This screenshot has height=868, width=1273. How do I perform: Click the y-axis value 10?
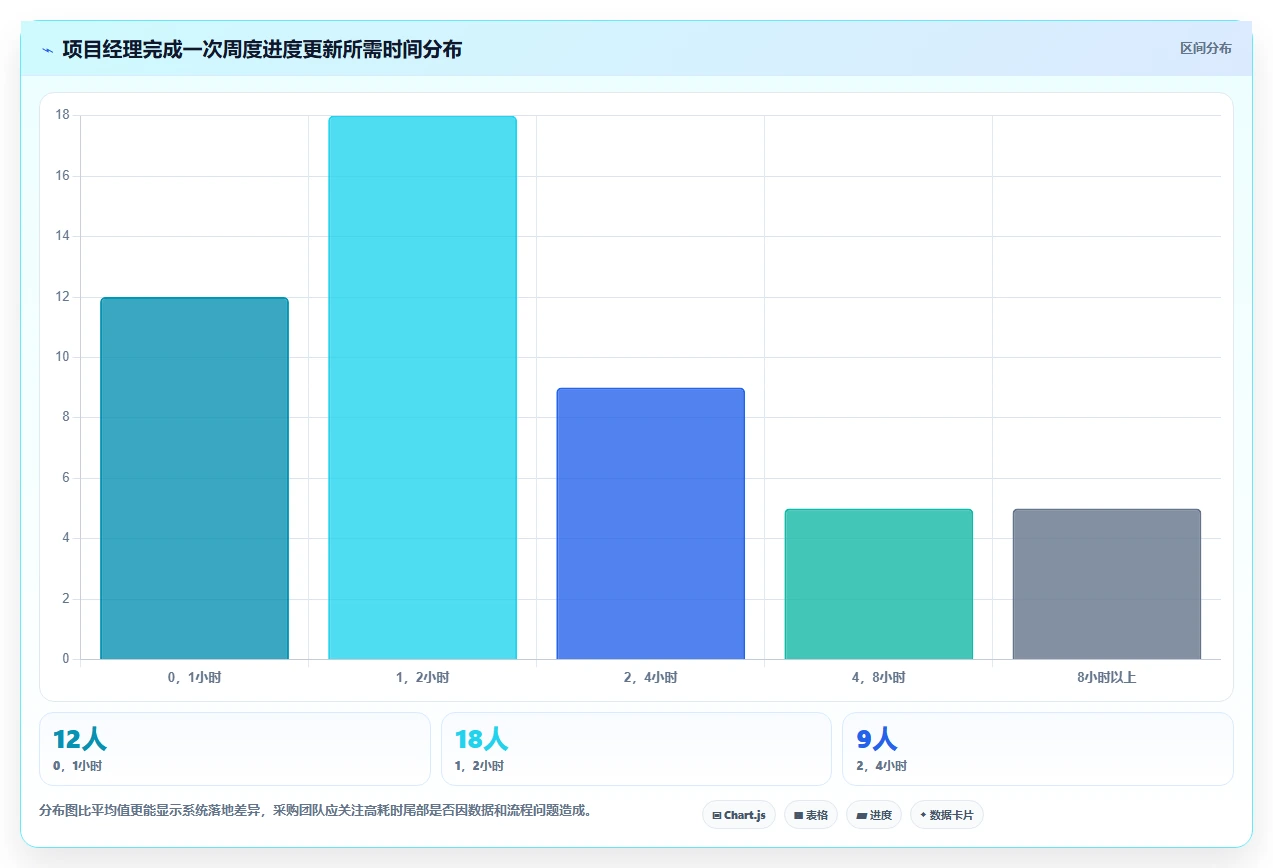click(x=63, y=357)
